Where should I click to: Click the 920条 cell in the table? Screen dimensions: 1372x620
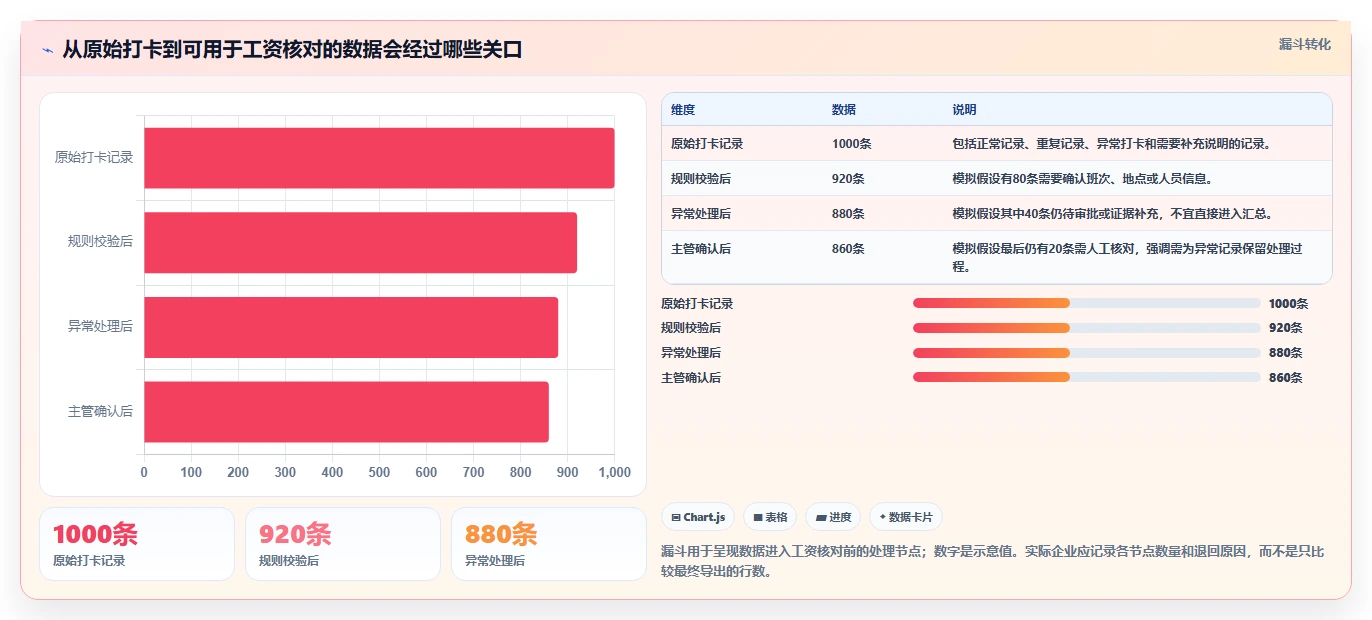pyautogui.click(x=849, y=179)
